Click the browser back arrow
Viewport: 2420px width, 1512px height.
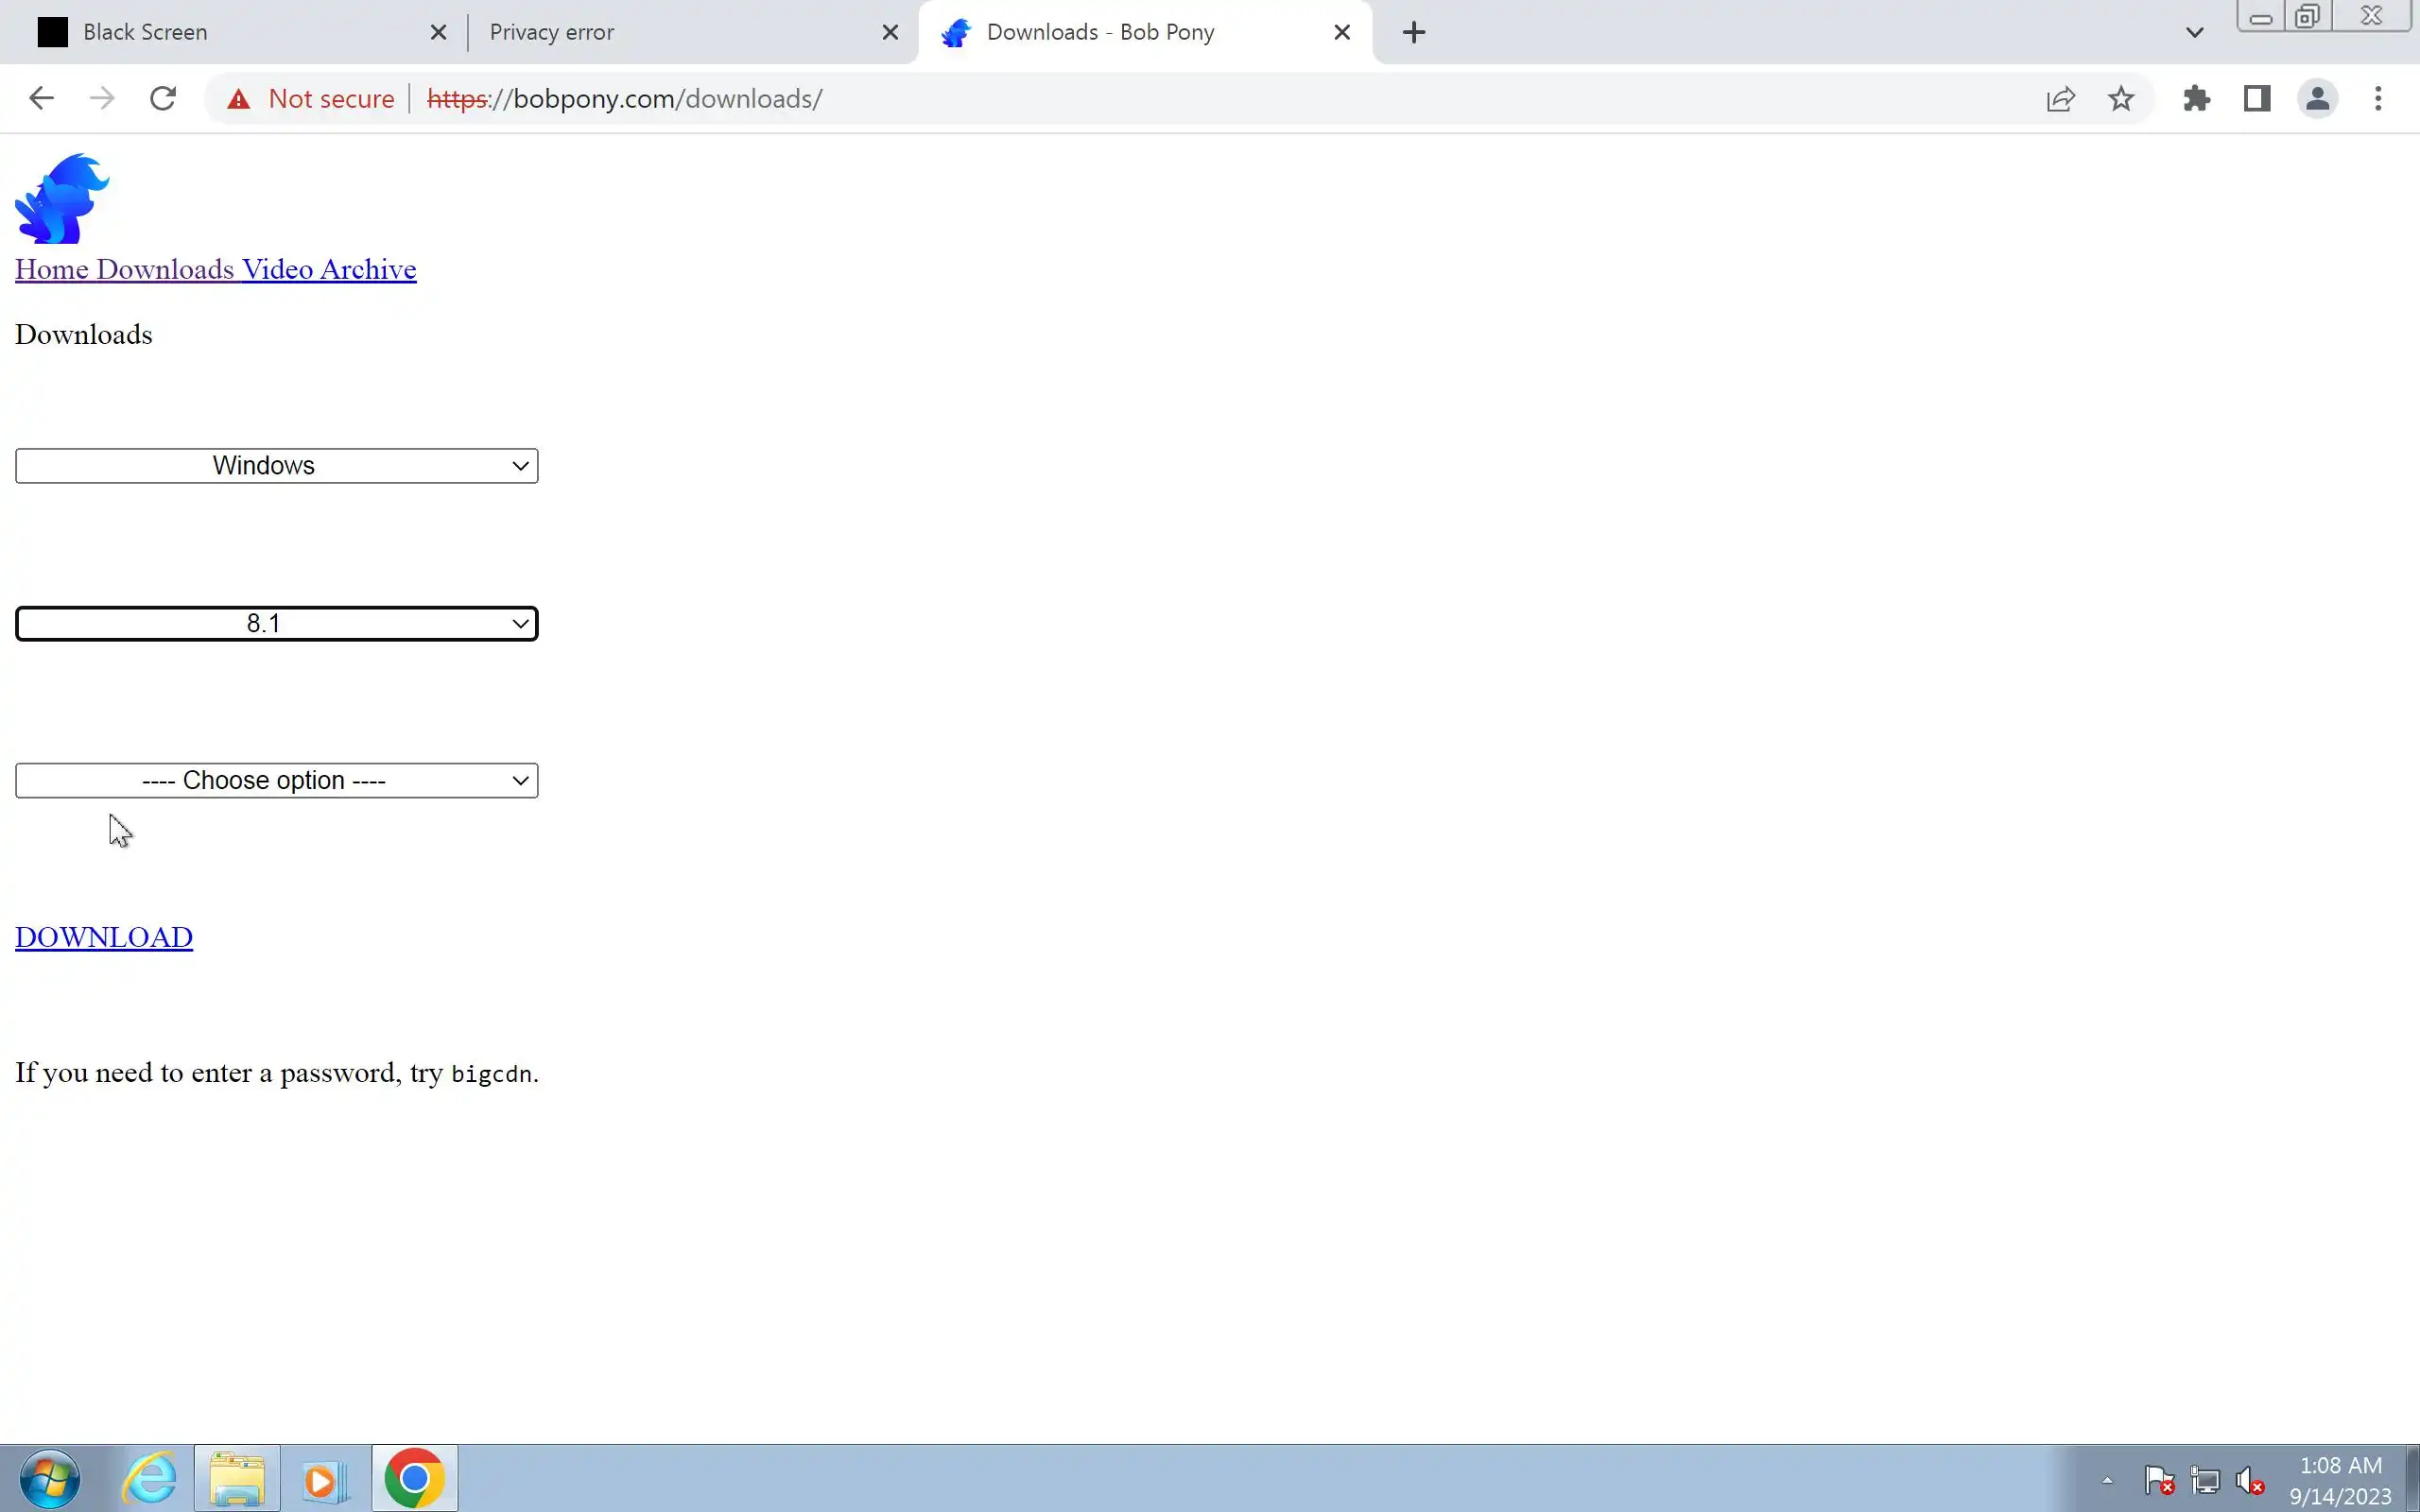tap(41, 98)
